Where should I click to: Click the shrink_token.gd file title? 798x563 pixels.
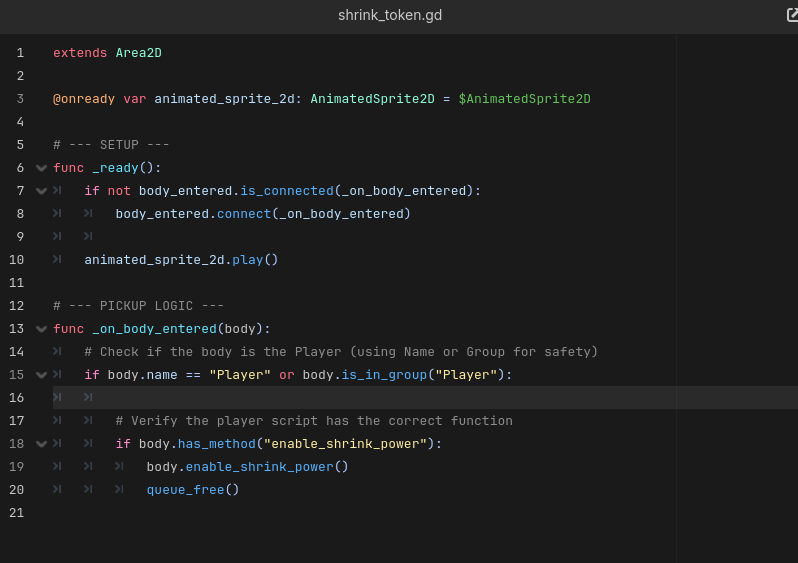(x=390, y=15)
